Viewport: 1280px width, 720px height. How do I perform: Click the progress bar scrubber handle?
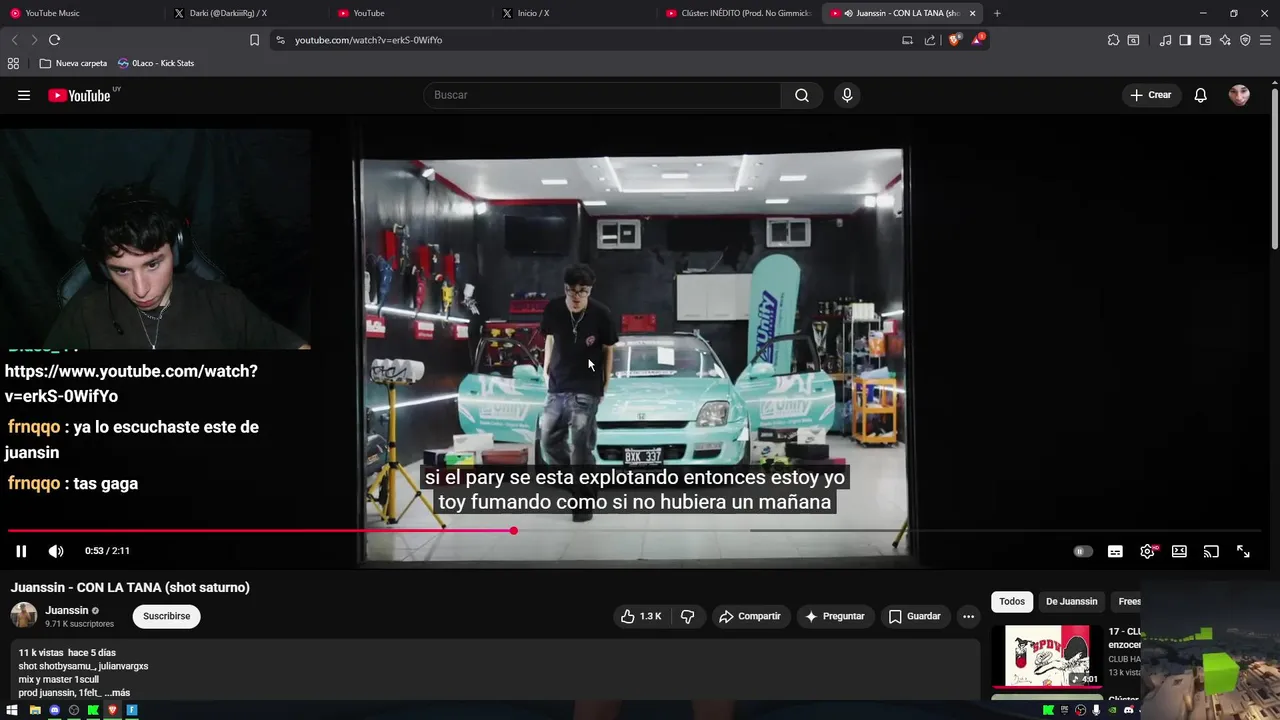(513, 531)
